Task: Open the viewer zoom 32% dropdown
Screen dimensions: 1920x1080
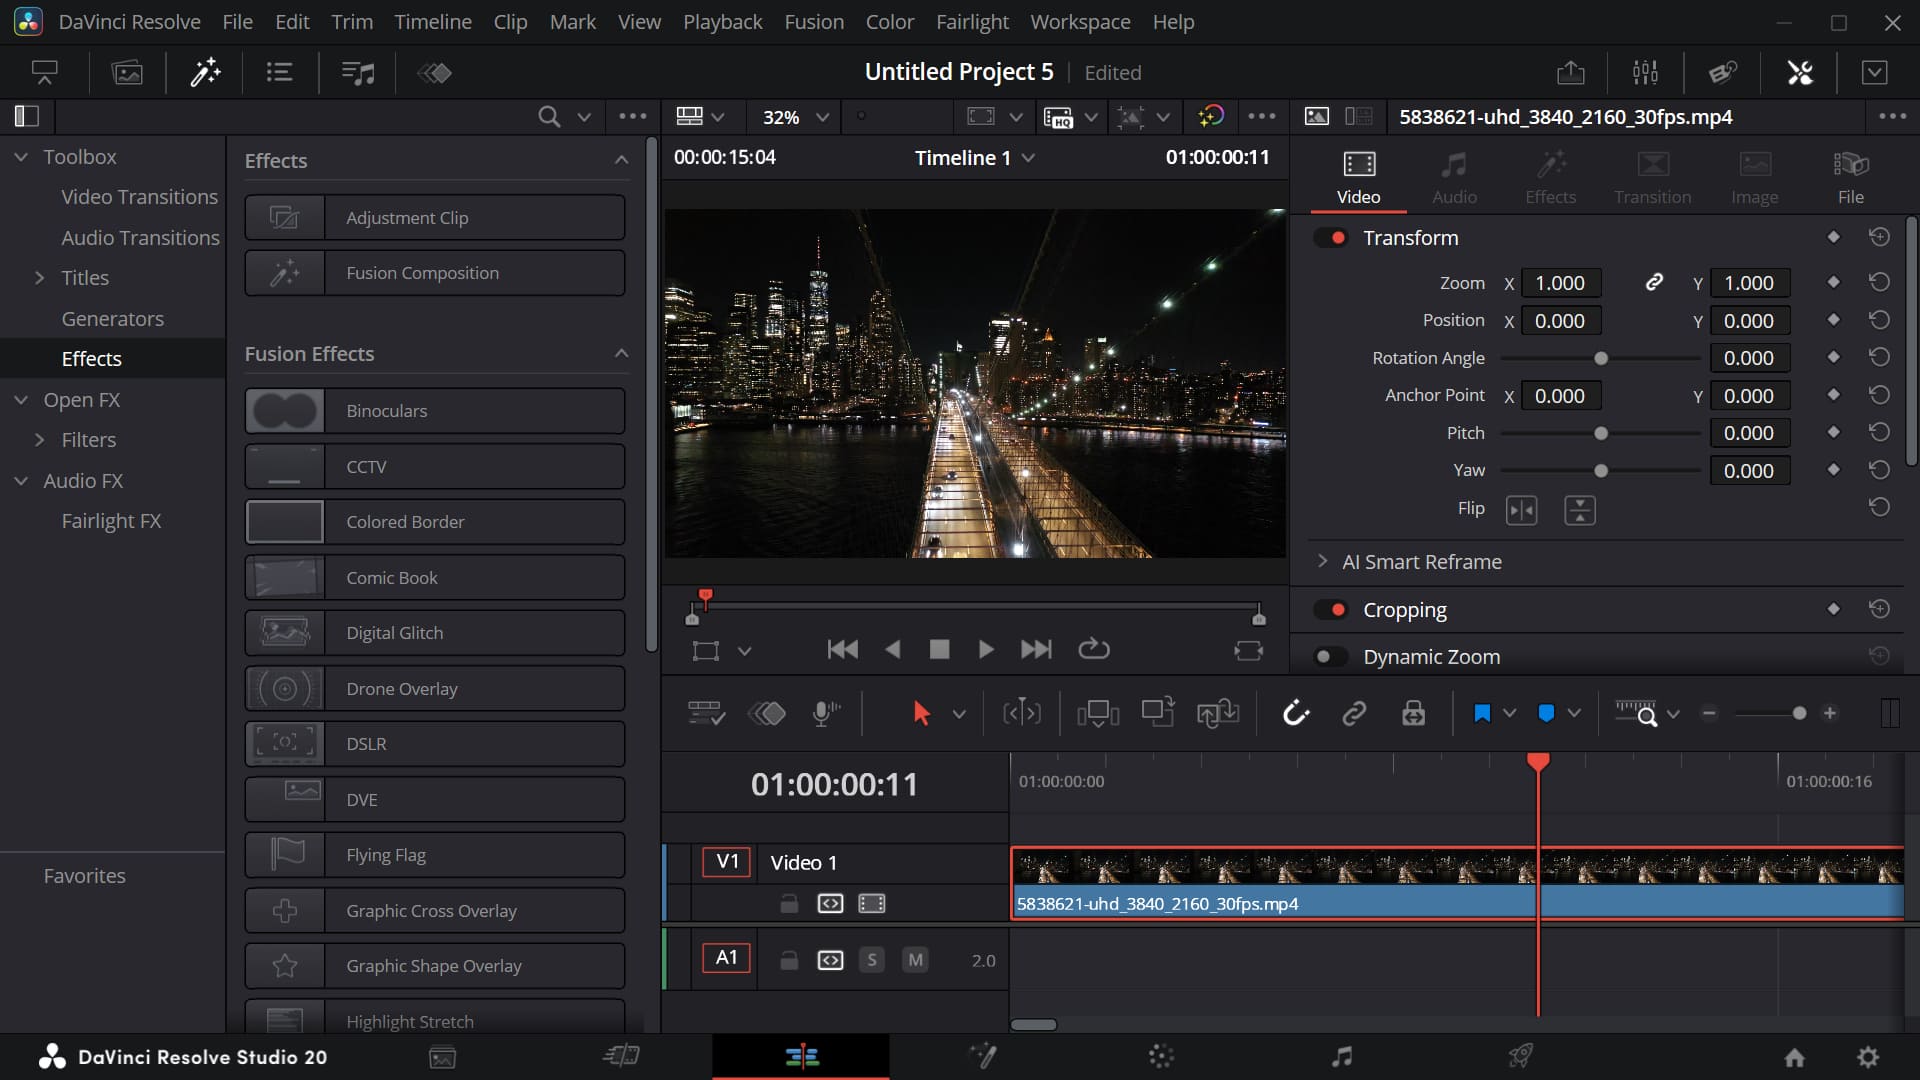Action: click(x=795, y=117)
